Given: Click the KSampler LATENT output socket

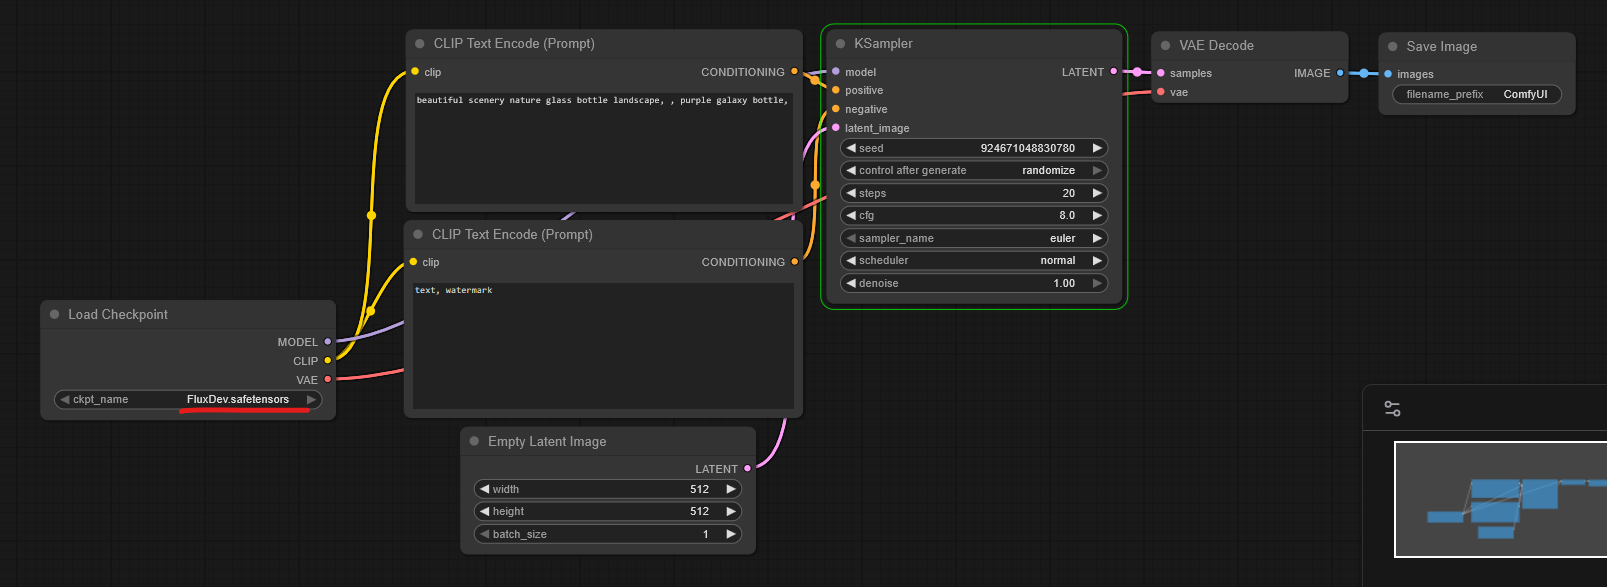Looking at the screenshot, I should coord(1114,71).
